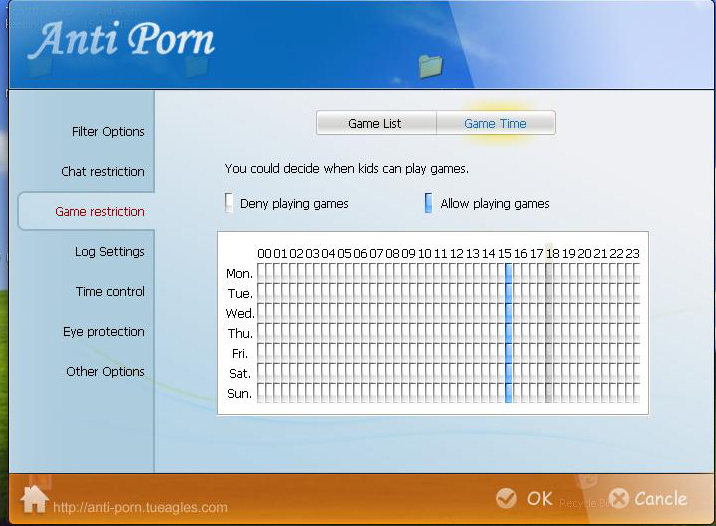This screenshot has height=526, width=716.
Task: Toggle the blue Saturday cell under hour 15
Action: pos(509,373)
